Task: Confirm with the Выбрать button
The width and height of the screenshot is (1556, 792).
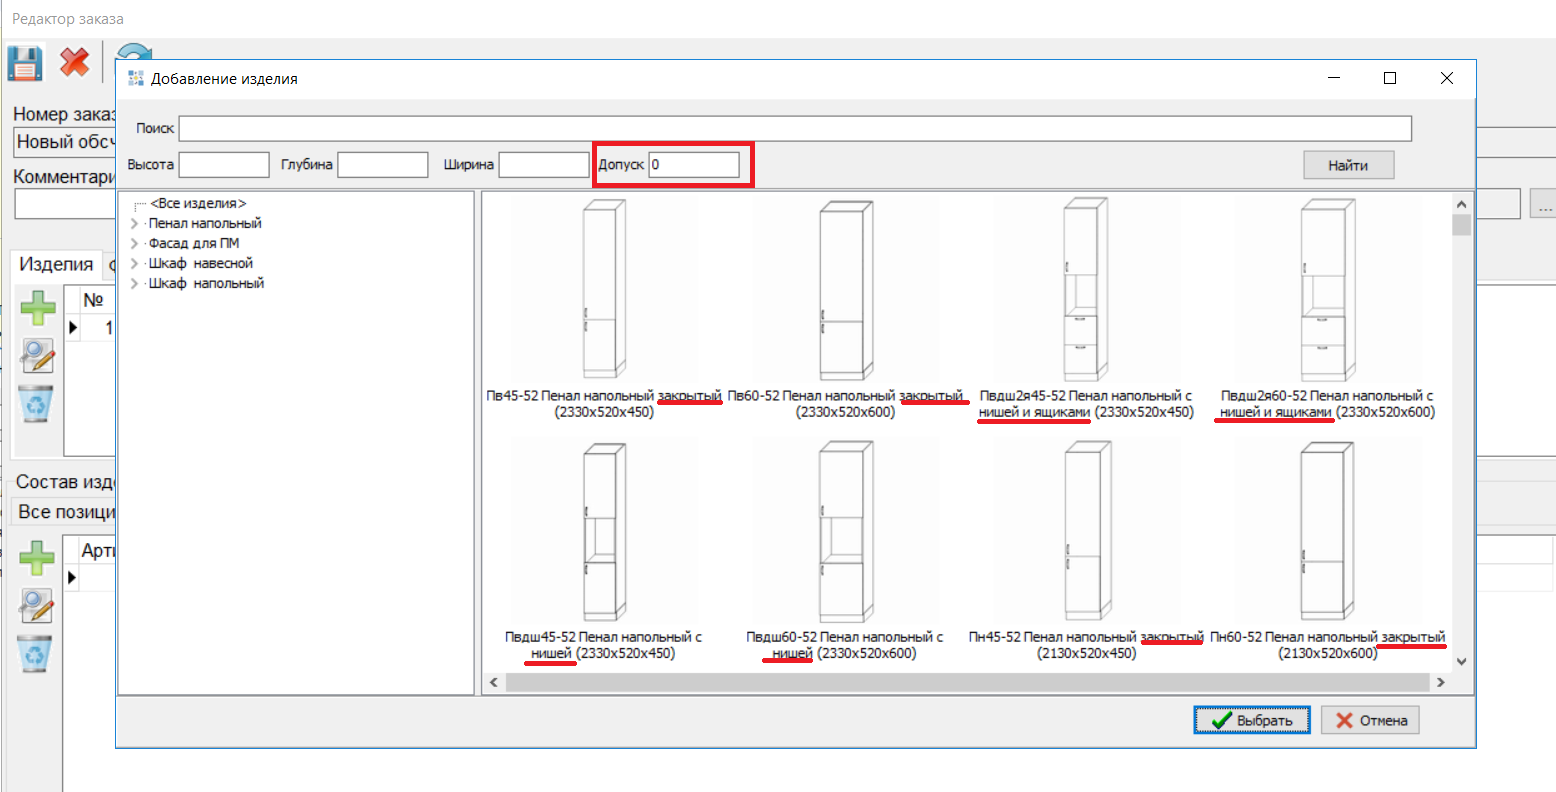Action: pos(1252,720)
